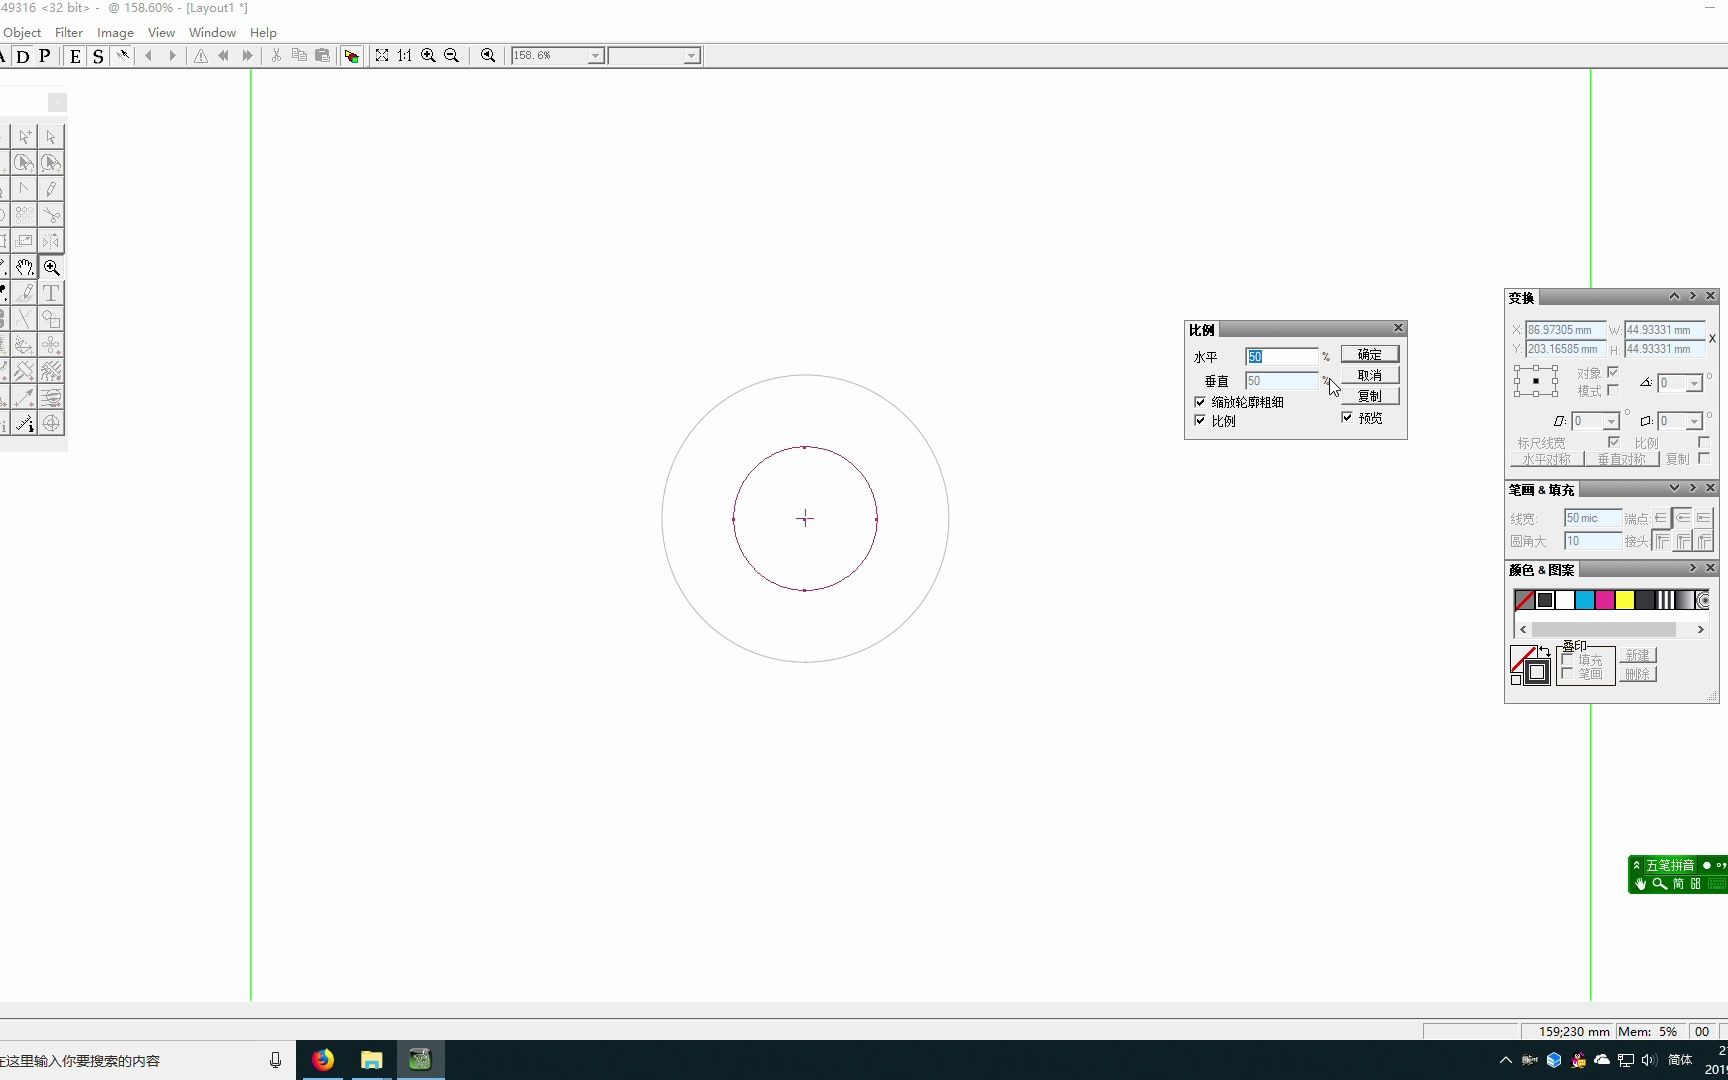Select the Text tool in the toolbox
The width and height of the screenshot is (1728, 1080).
click(51, 293)
